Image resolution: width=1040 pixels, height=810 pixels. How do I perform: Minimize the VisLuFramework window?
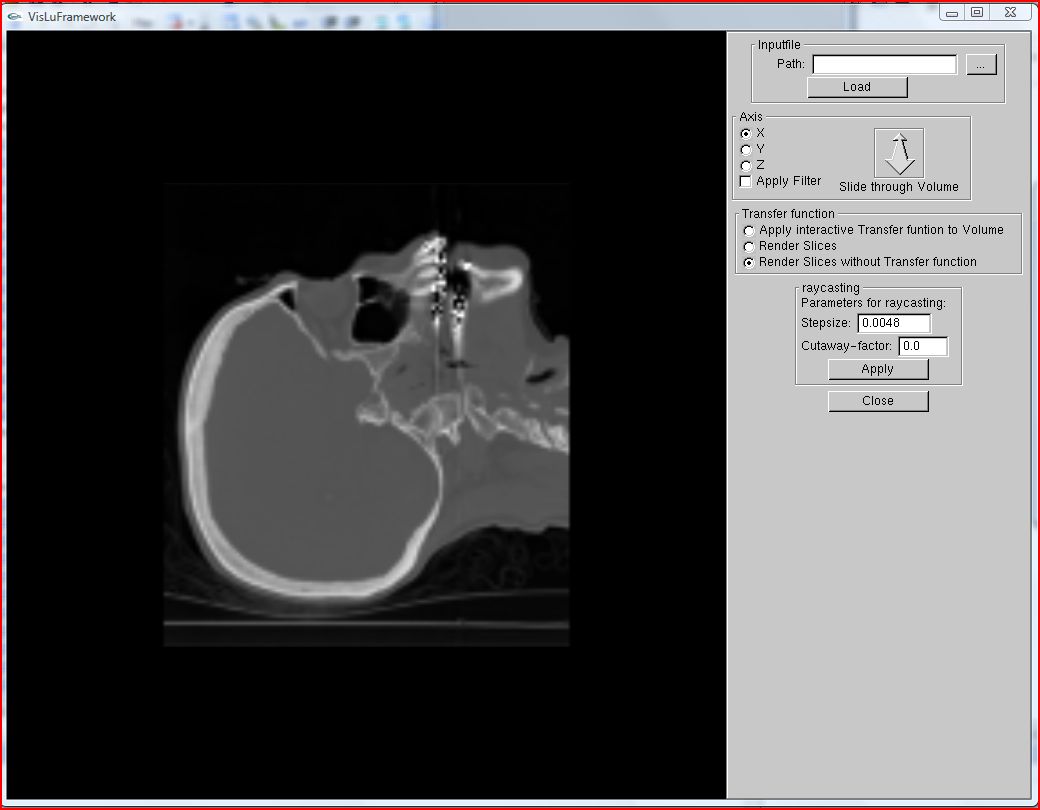tap(953, 13)
